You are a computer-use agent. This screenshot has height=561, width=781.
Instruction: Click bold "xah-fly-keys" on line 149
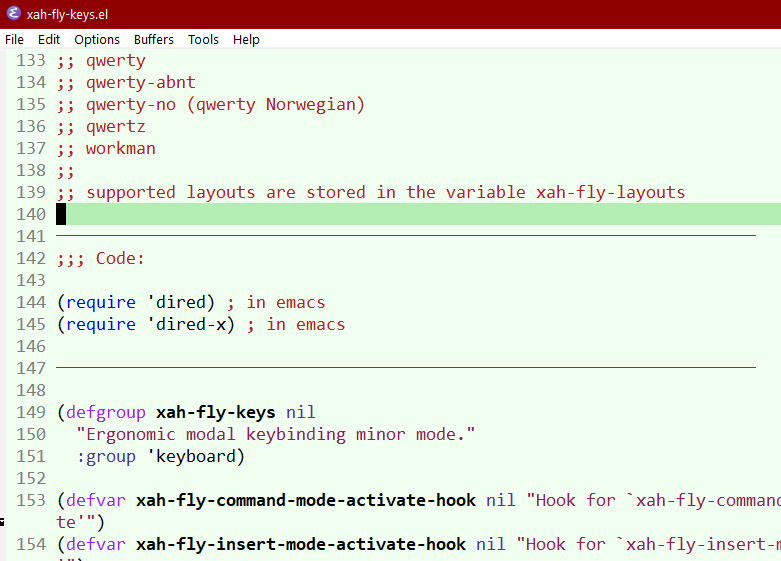tap(216, 413)
